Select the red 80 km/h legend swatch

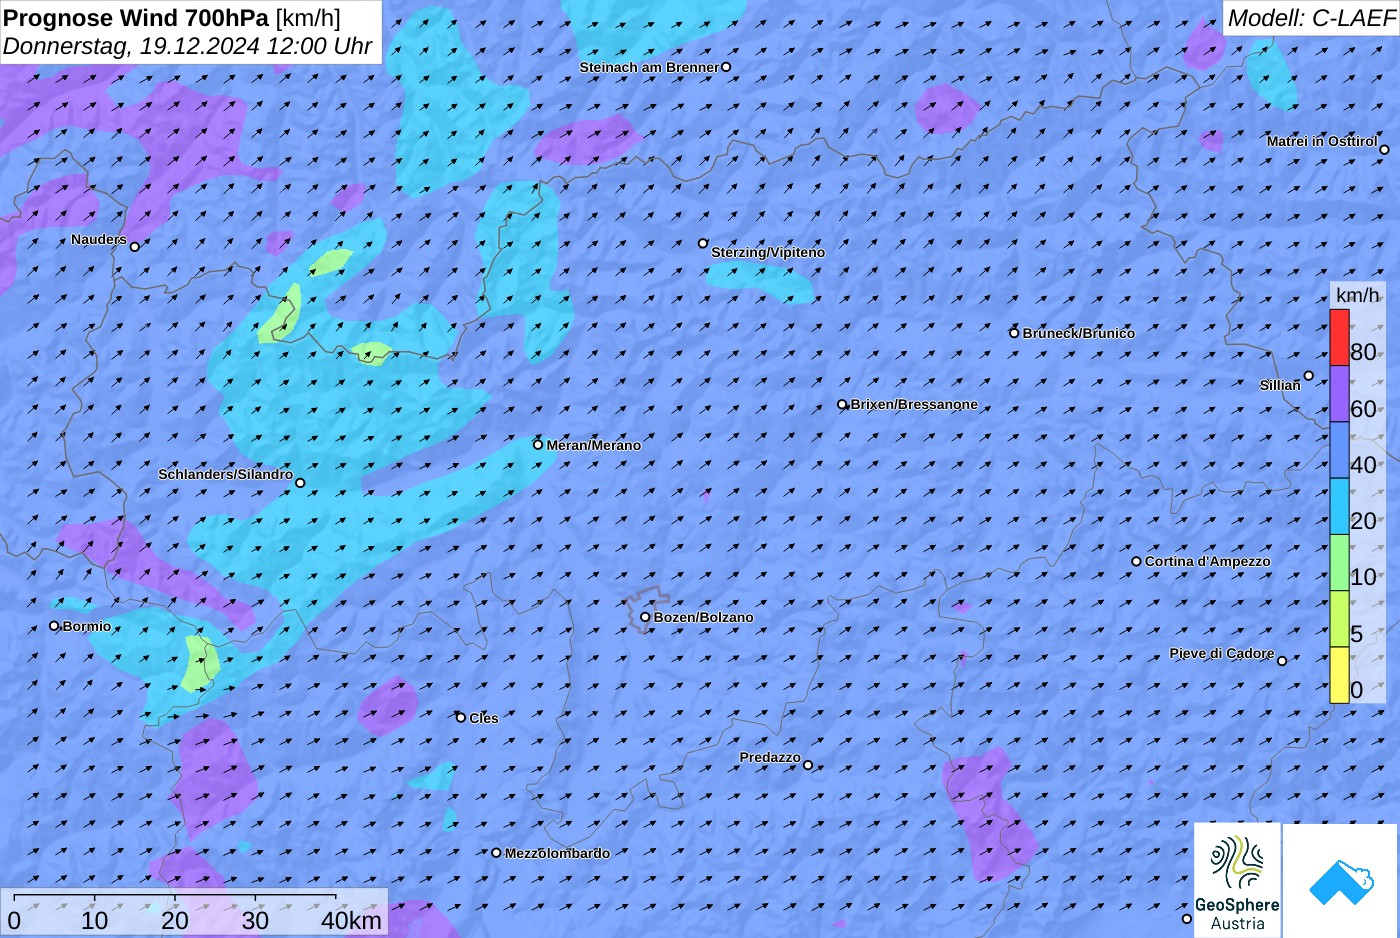click(x=1339, y=338)
